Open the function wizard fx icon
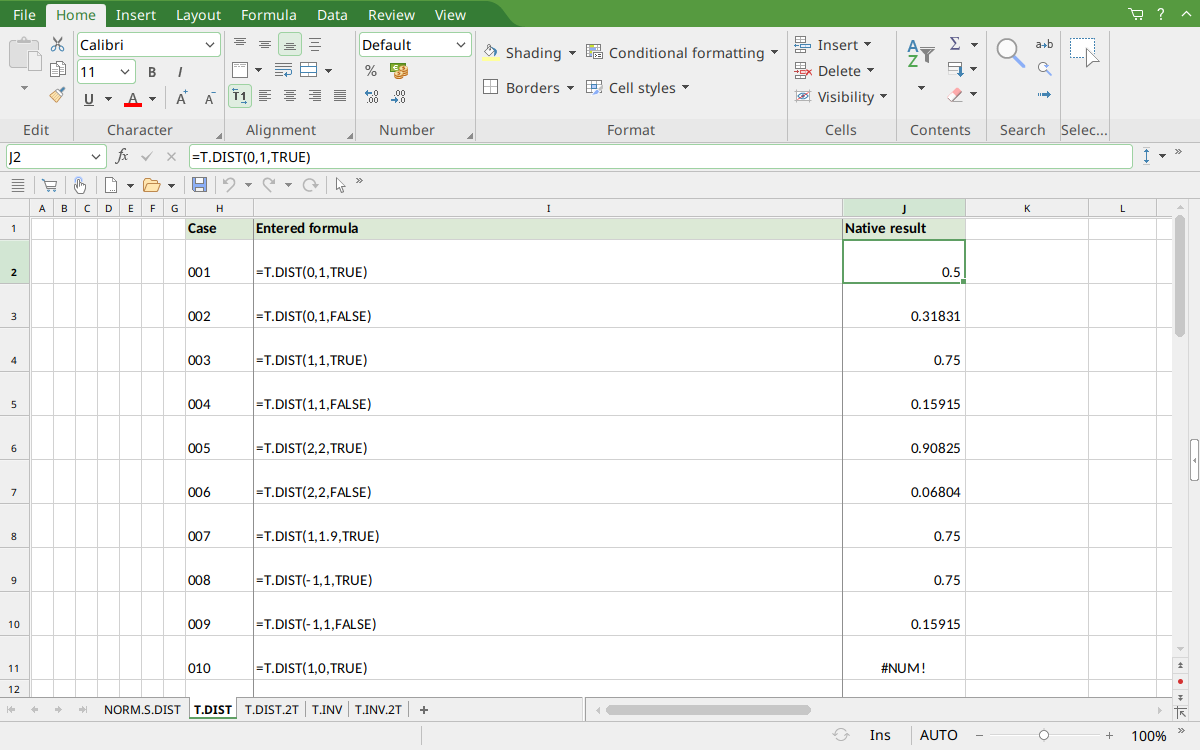 (122, 157)
